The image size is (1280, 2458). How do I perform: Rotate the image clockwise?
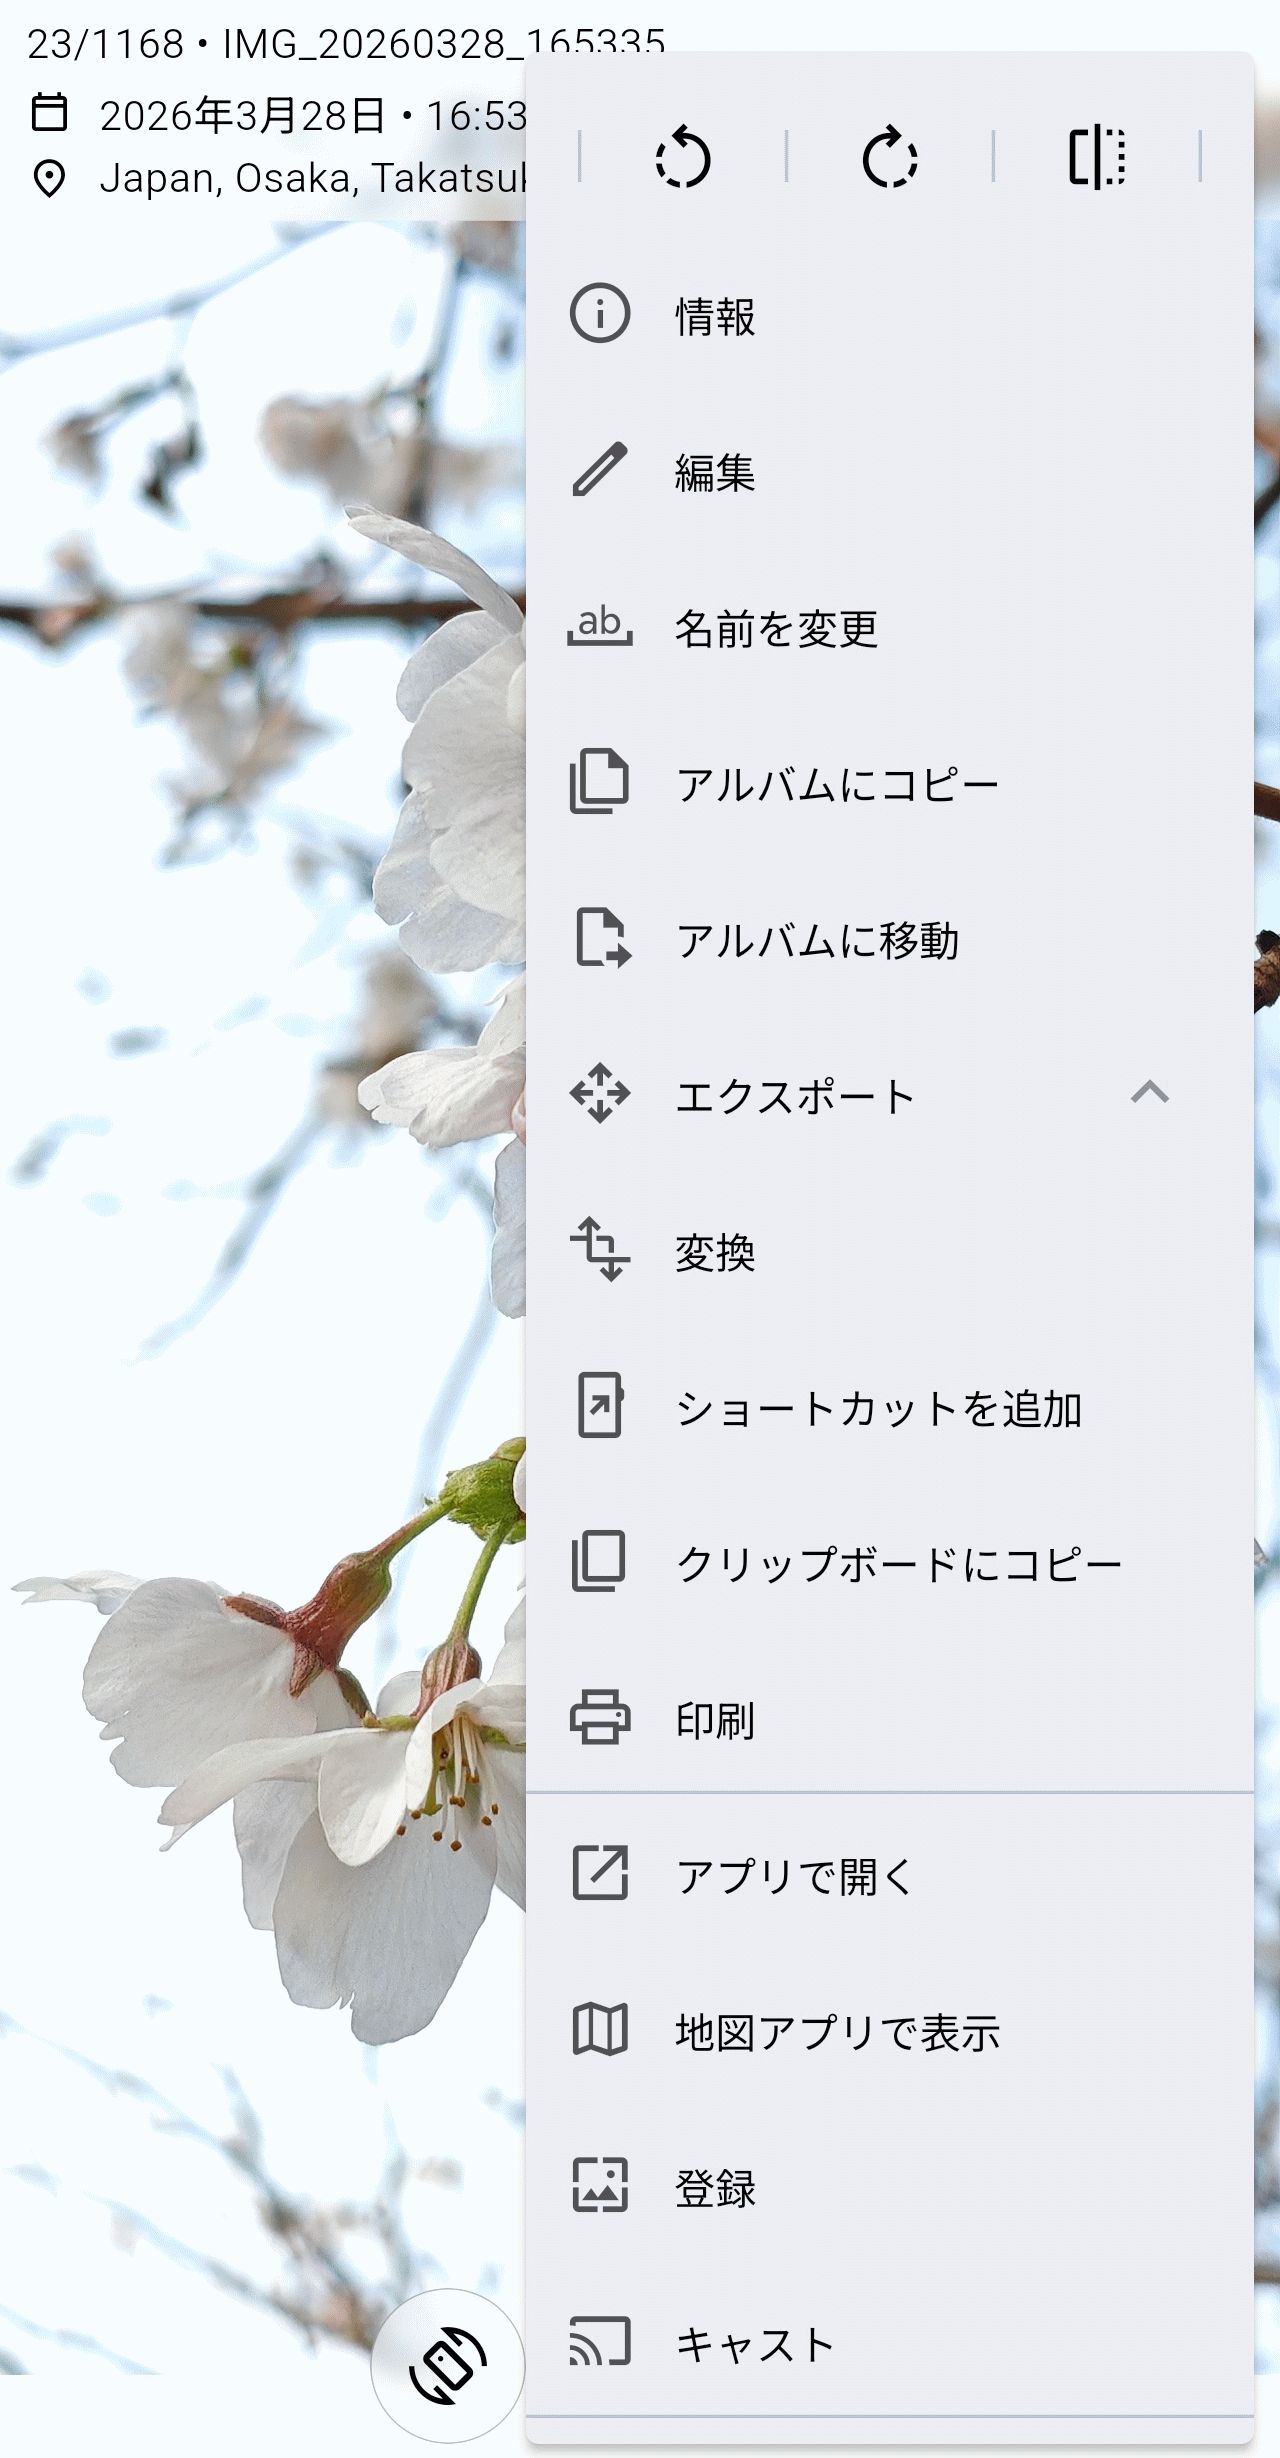click(x=889, y=157)
